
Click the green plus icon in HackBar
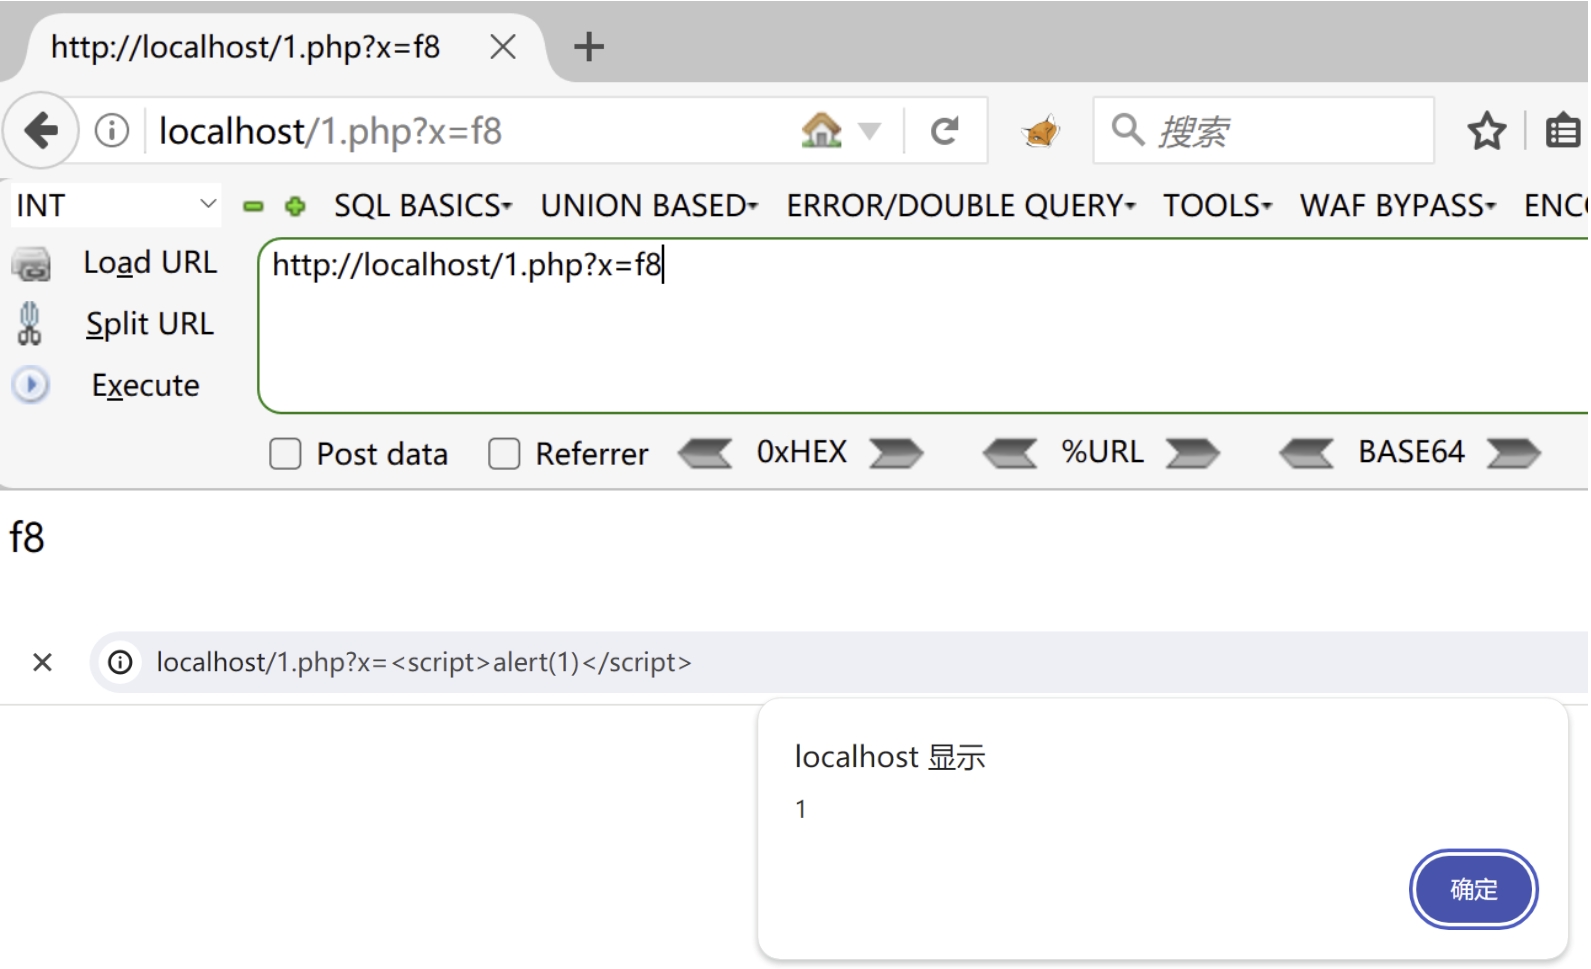tap(295, 206)
